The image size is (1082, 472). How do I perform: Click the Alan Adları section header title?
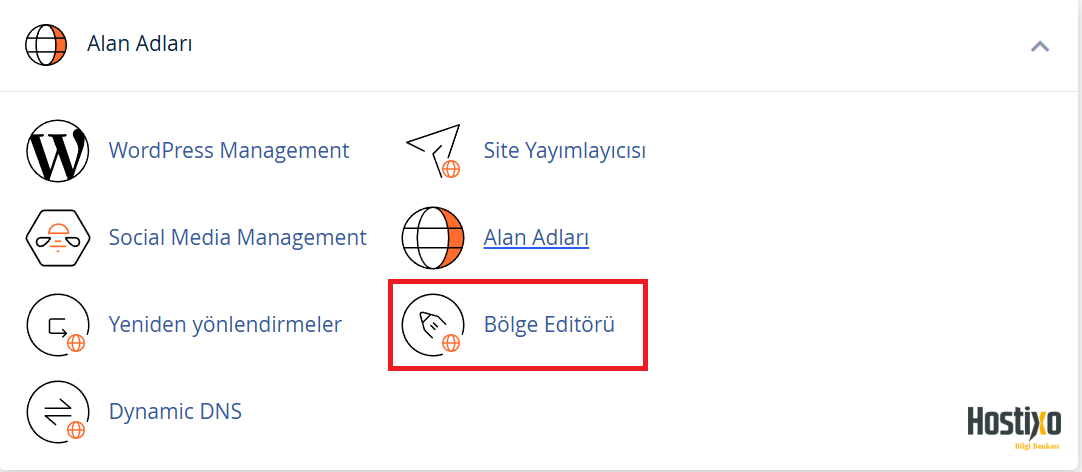click(140, 45)
